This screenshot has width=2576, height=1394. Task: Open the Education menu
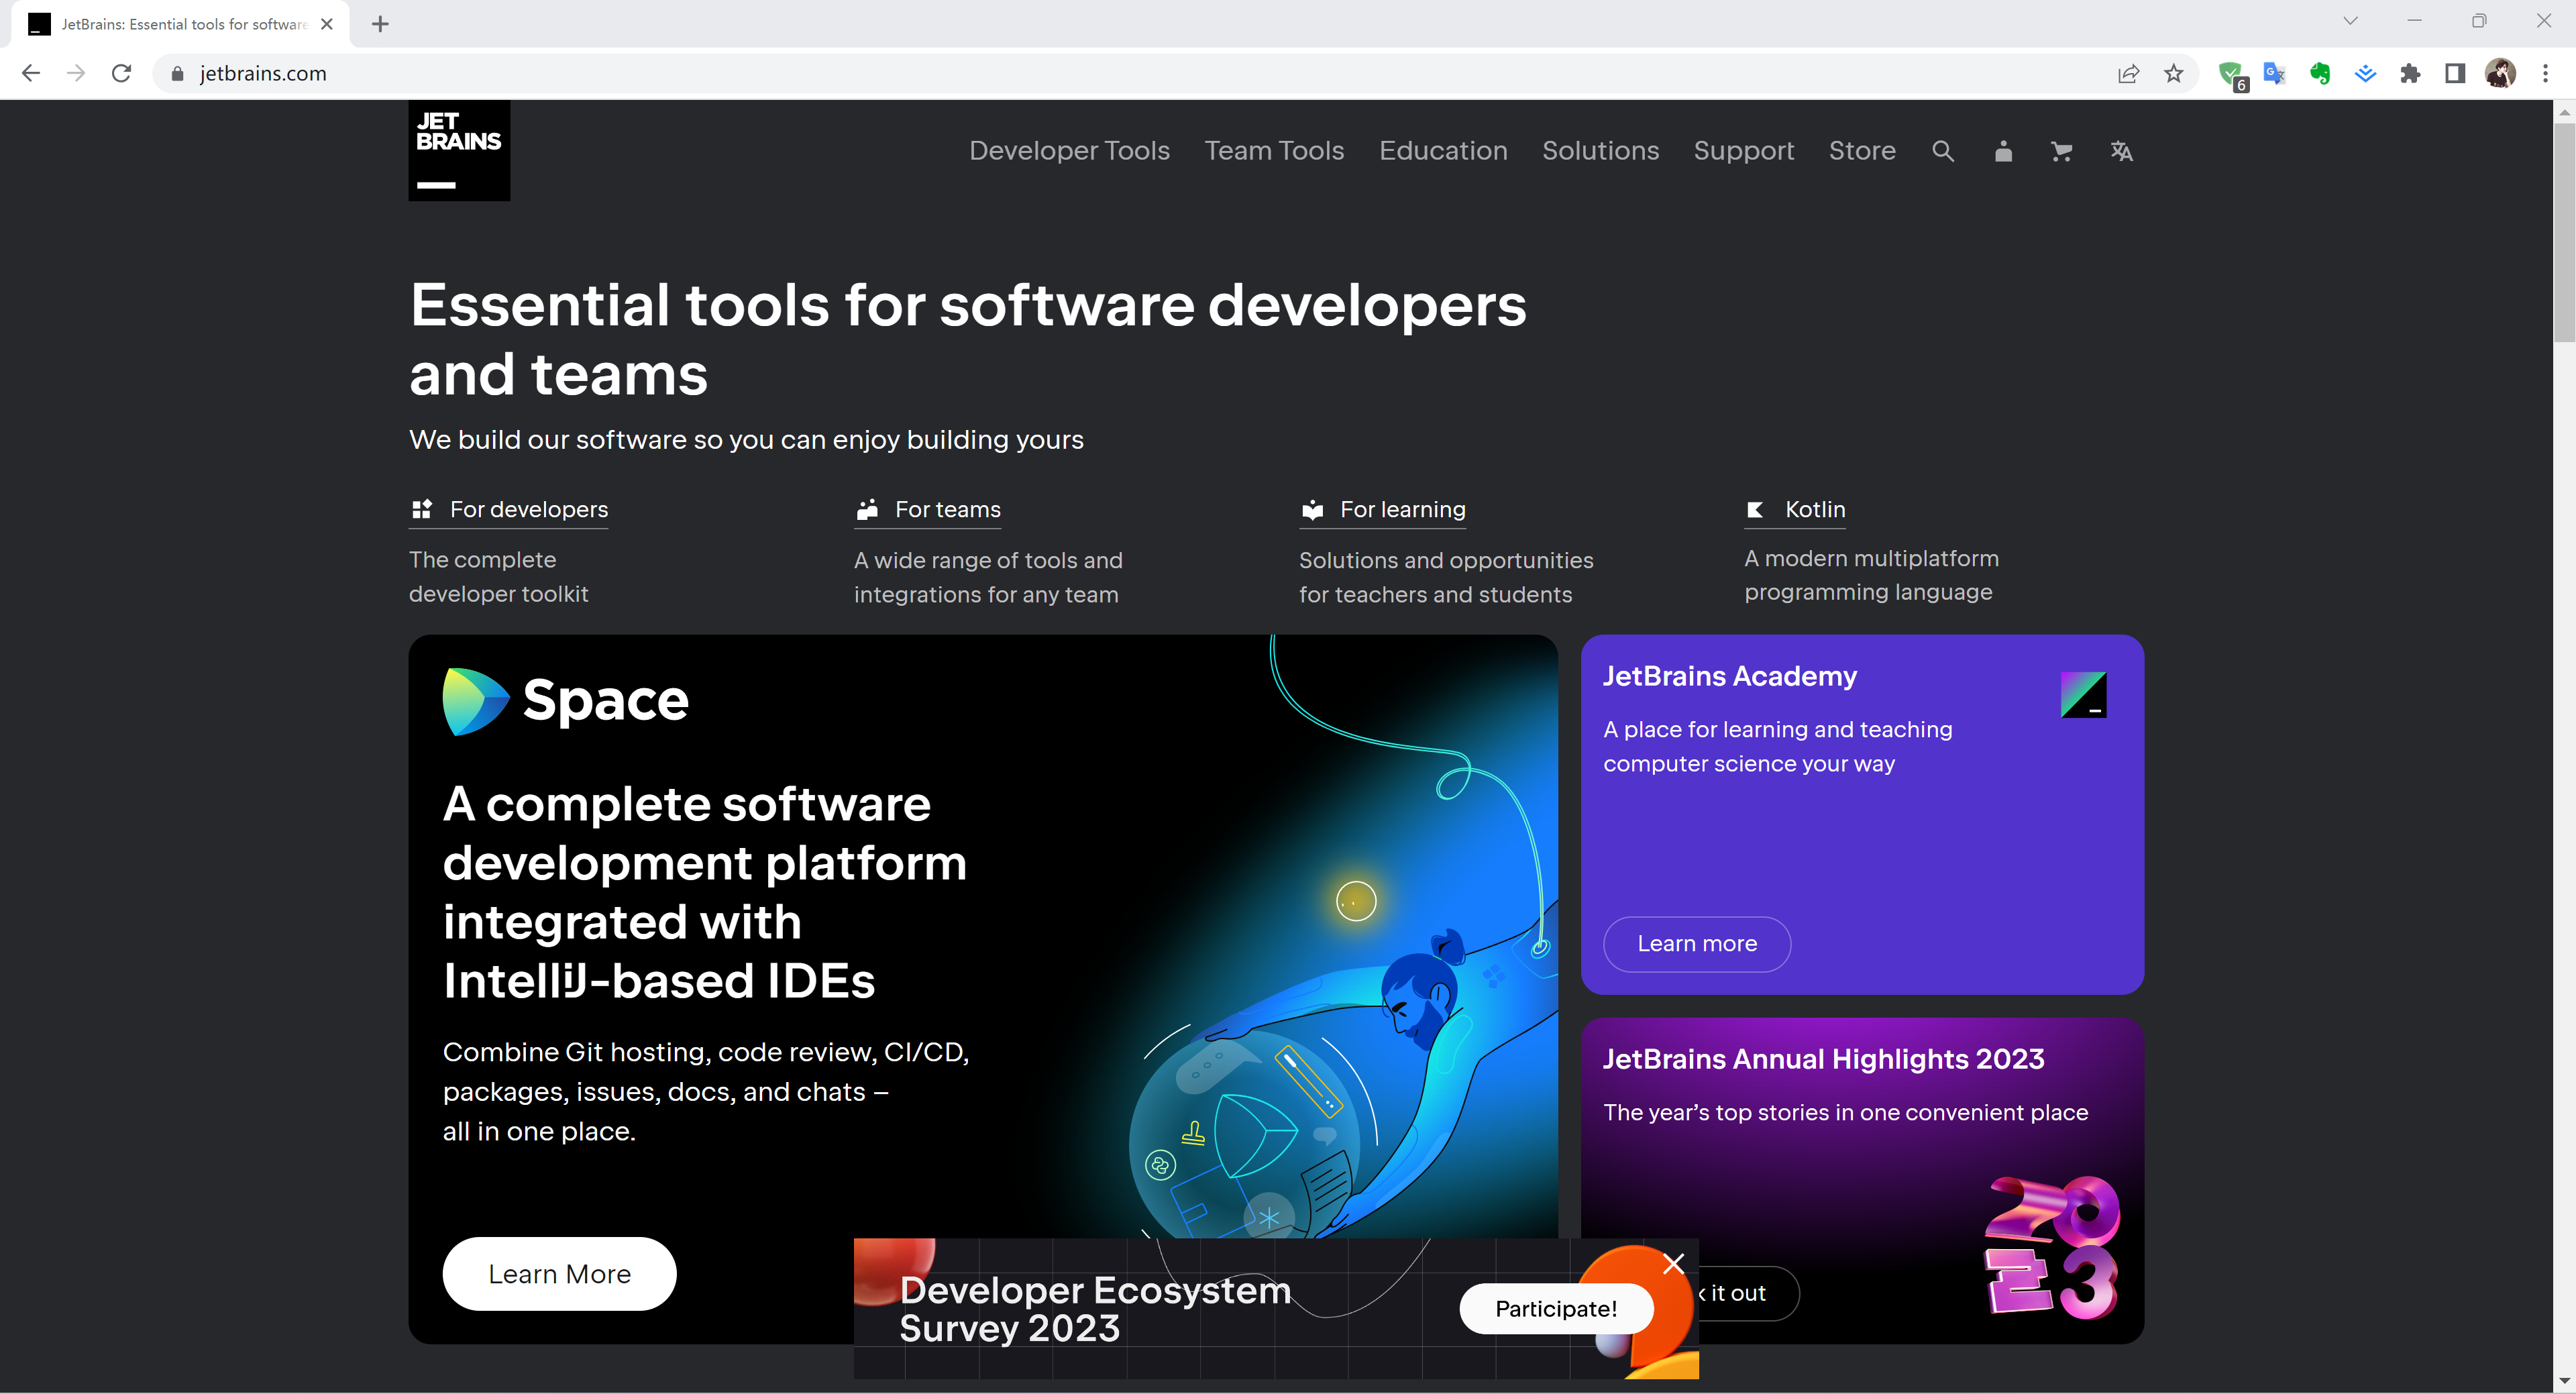[x=1443, y=151]
